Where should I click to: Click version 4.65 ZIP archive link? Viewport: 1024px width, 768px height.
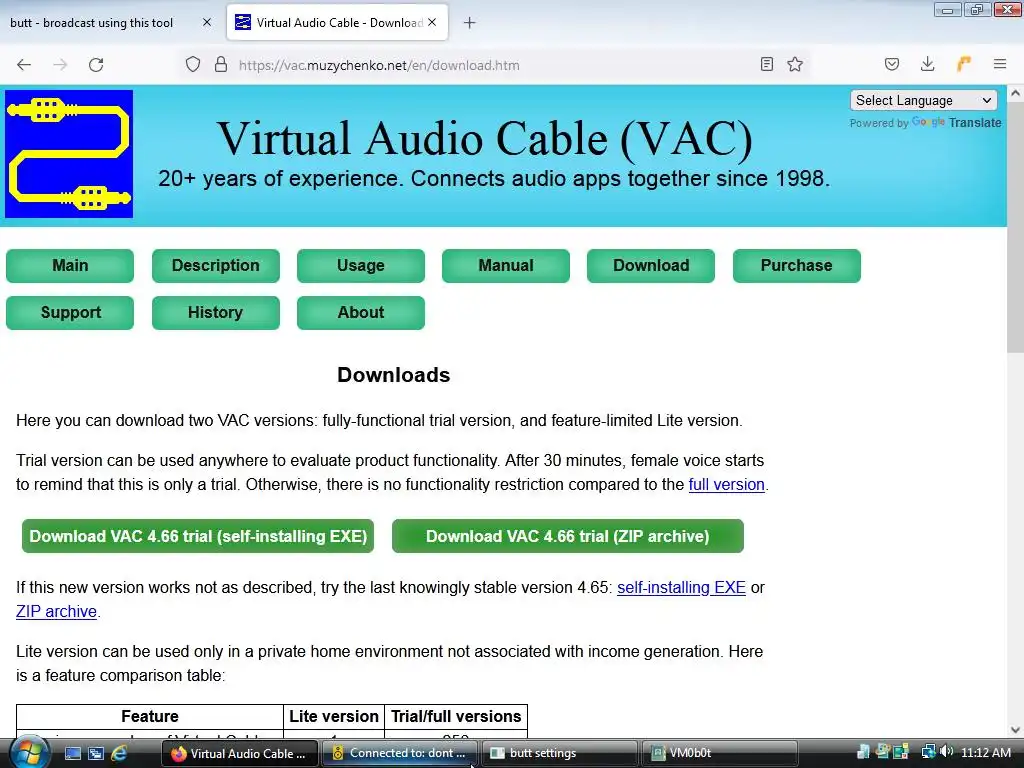tap(56, 612)
